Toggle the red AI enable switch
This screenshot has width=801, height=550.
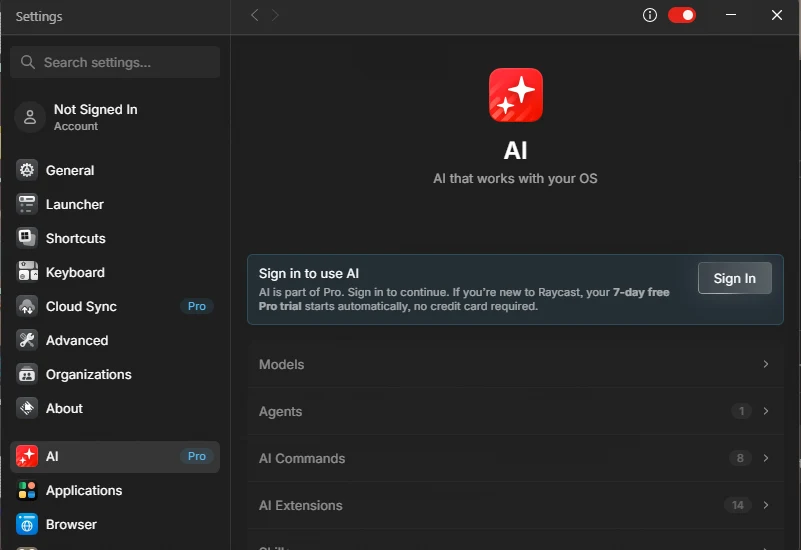point(681,15)
